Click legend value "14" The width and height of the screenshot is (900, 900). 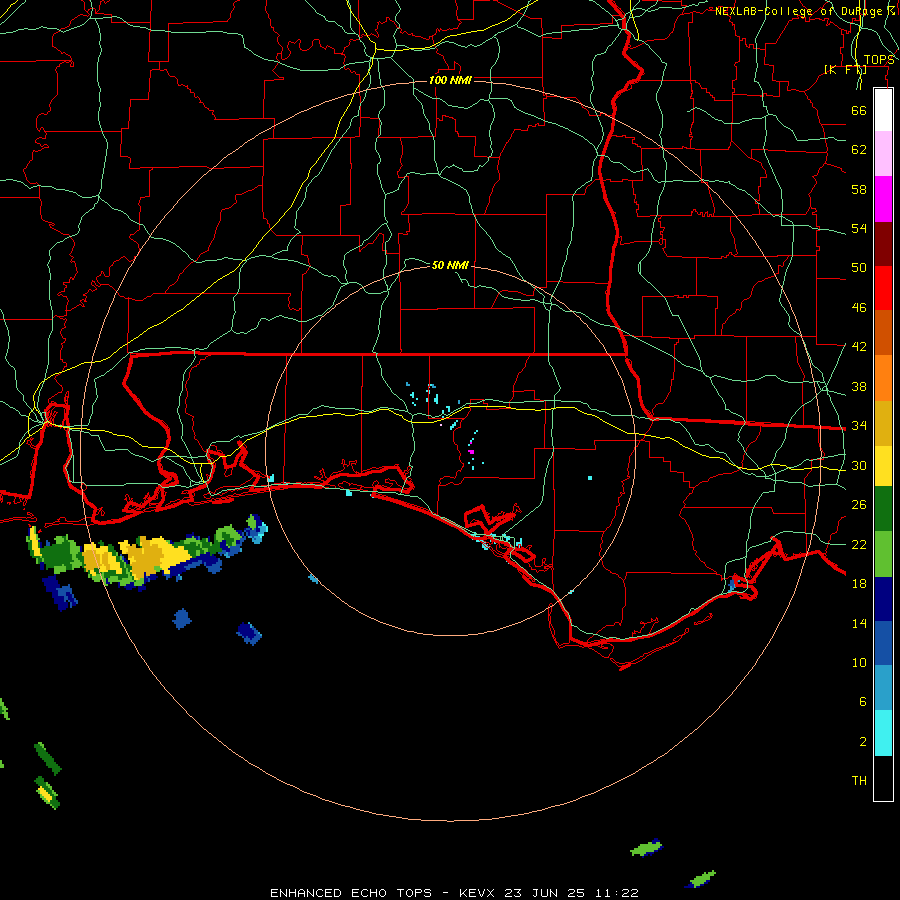(859, 623)
